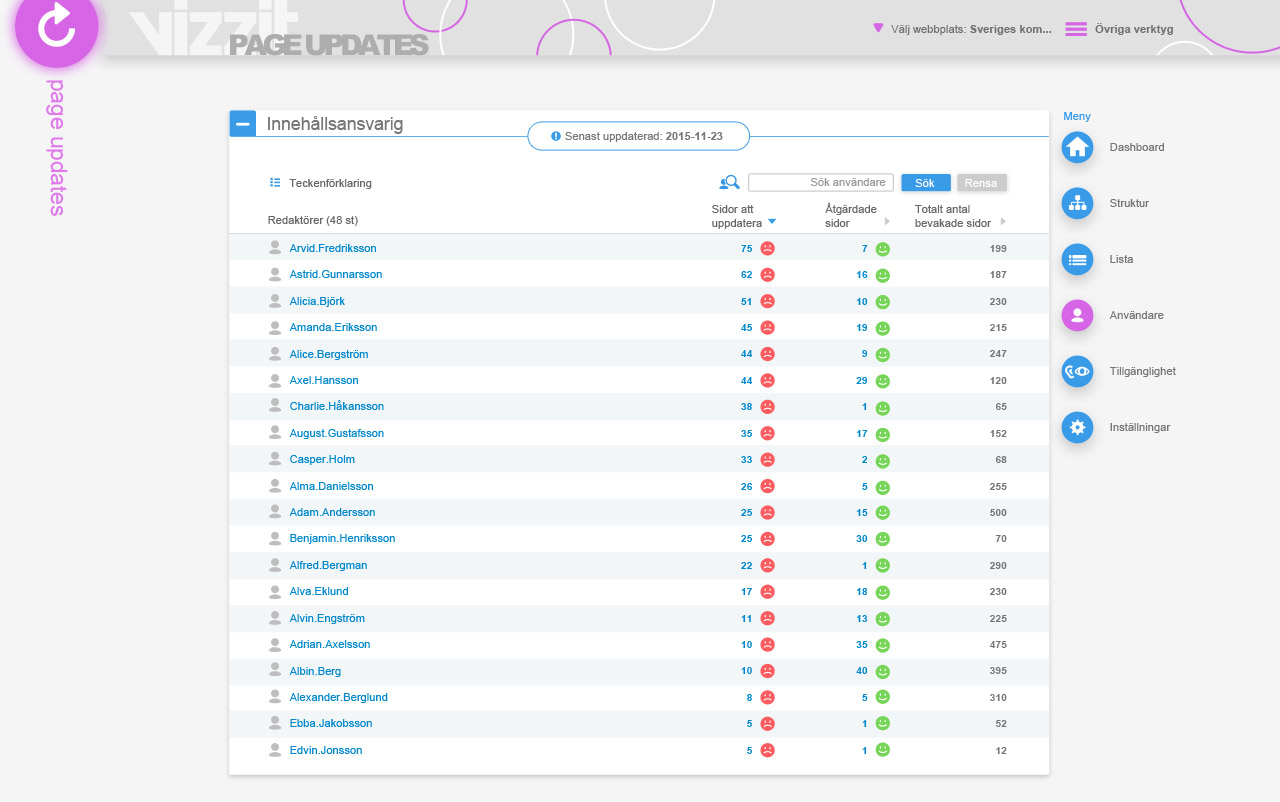Focus the Sök användare input field

click(820, 183)
